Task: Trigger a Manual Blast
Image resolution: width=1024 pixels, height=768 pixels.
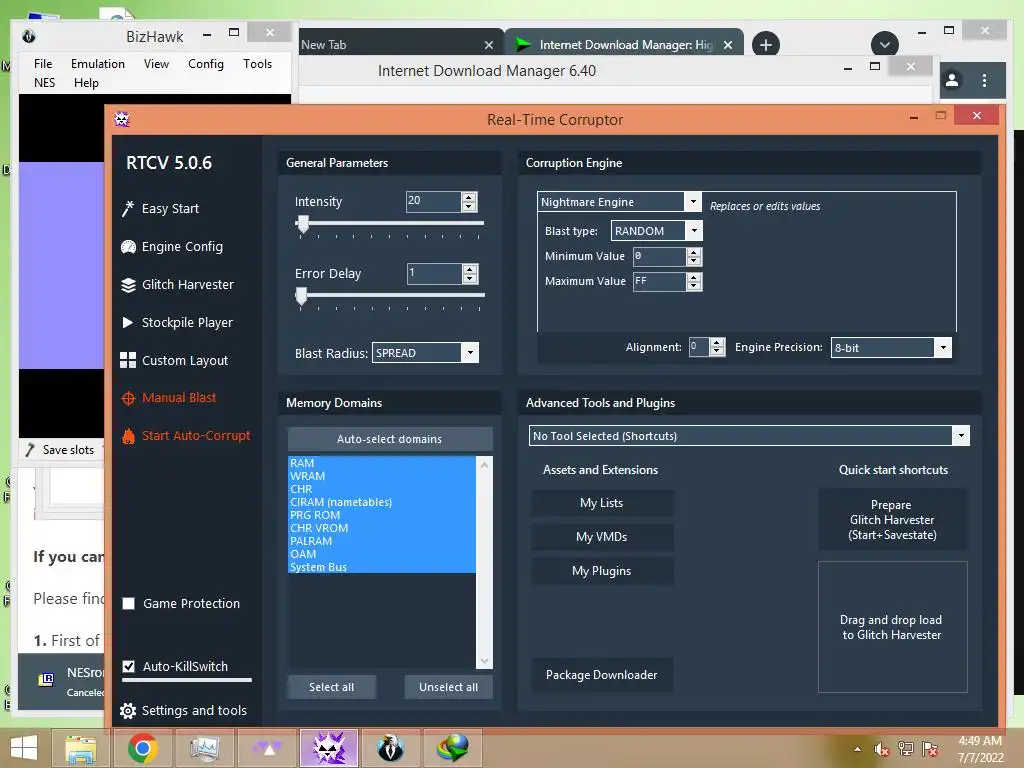Action: (x=168, y=398)
